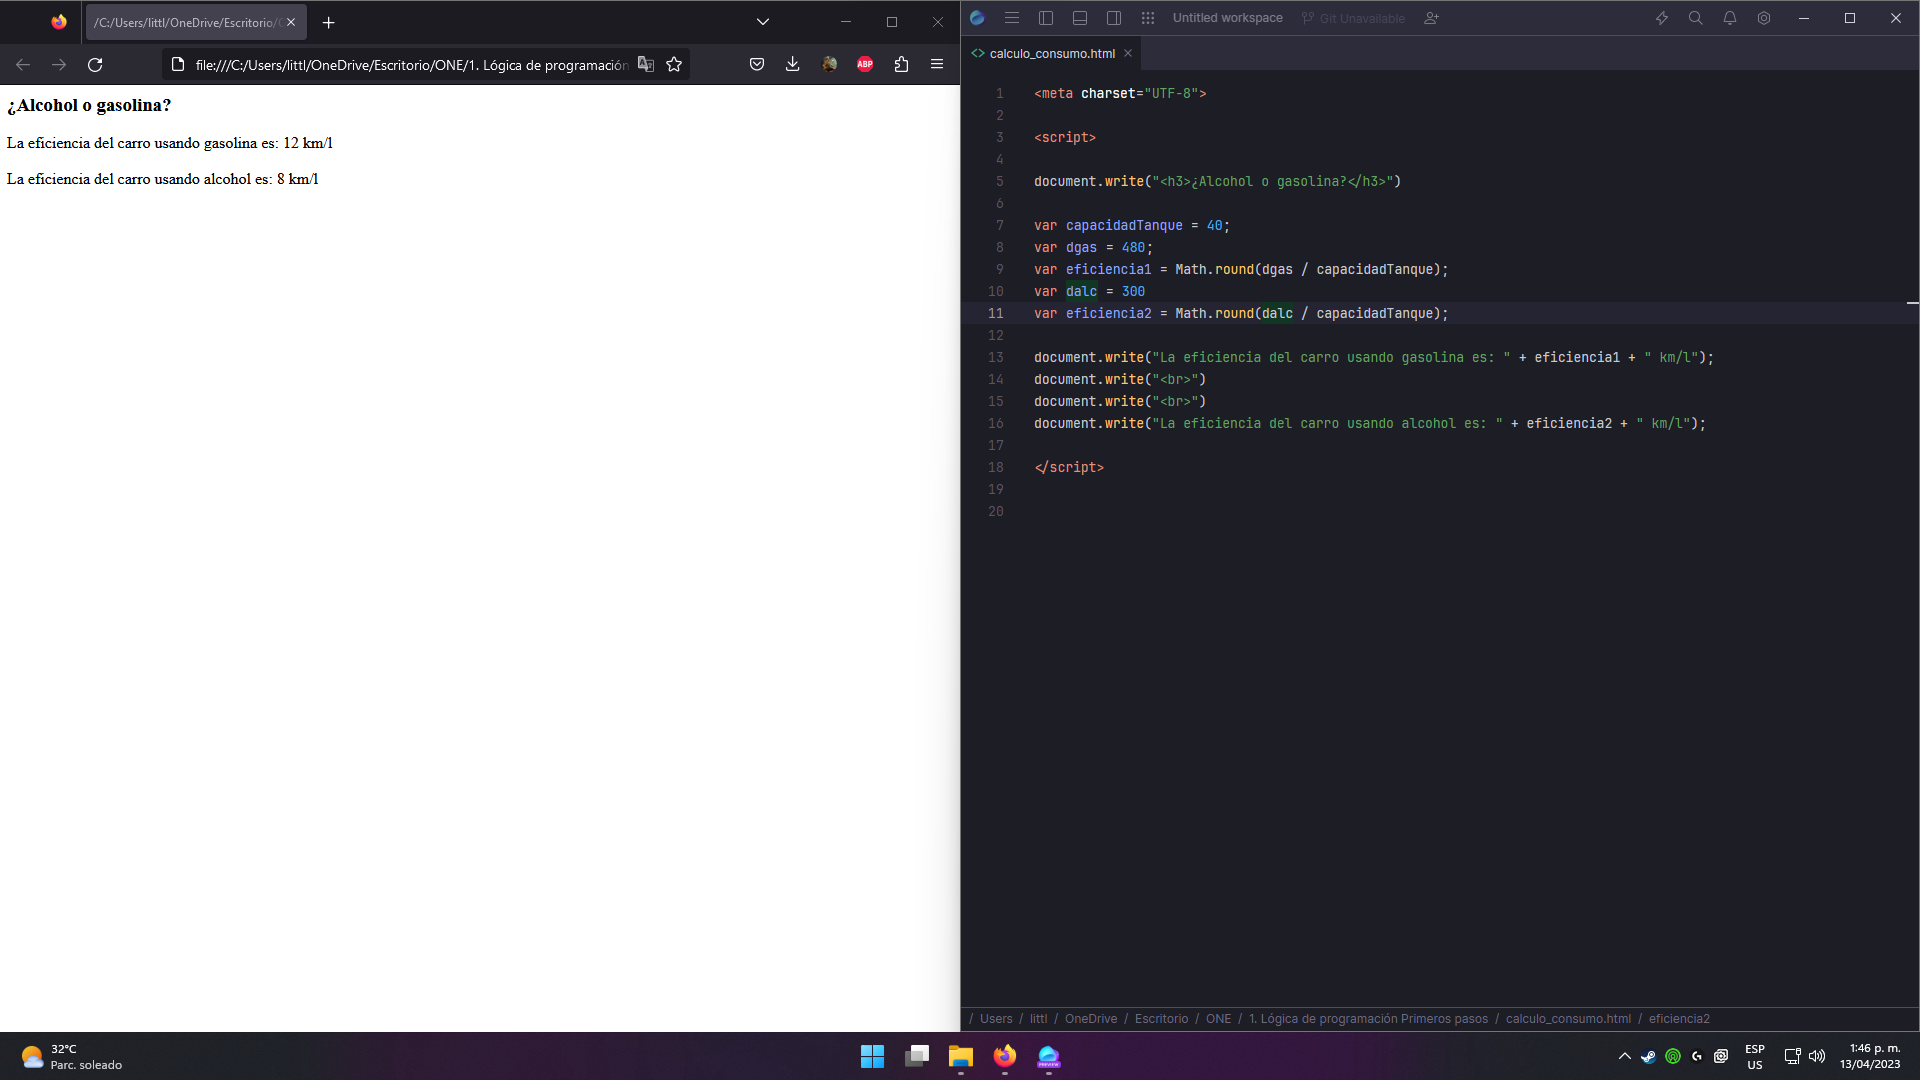Click the add collaborator person icon
1920x1080 pixels.
coord(1431,18)
